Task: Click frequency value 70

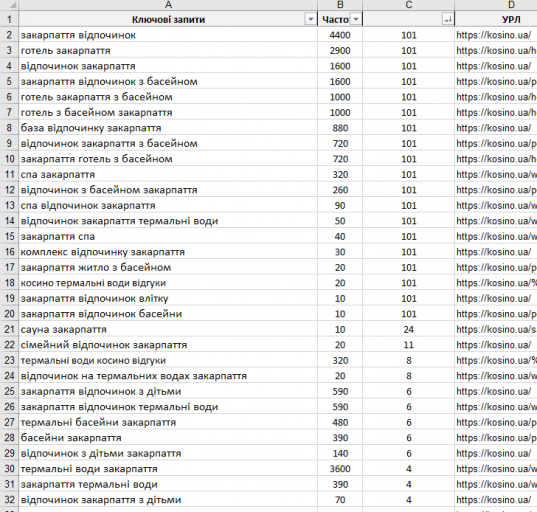Action: 340,500
